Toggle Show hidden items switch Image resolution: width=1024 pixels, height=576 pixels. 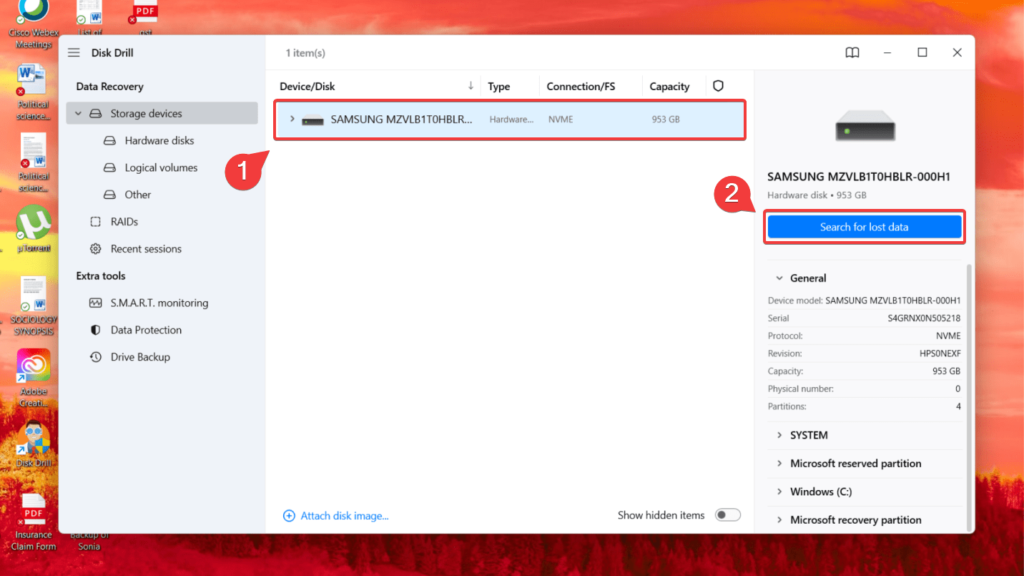728,515
